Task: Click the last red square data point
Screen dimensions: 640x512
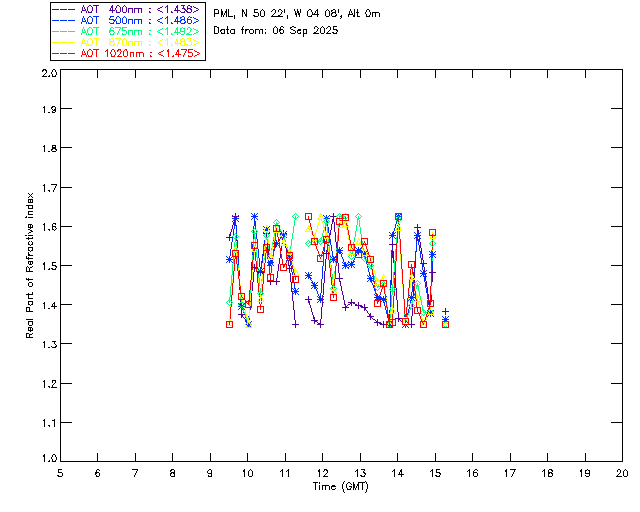Action: point(445,324)
